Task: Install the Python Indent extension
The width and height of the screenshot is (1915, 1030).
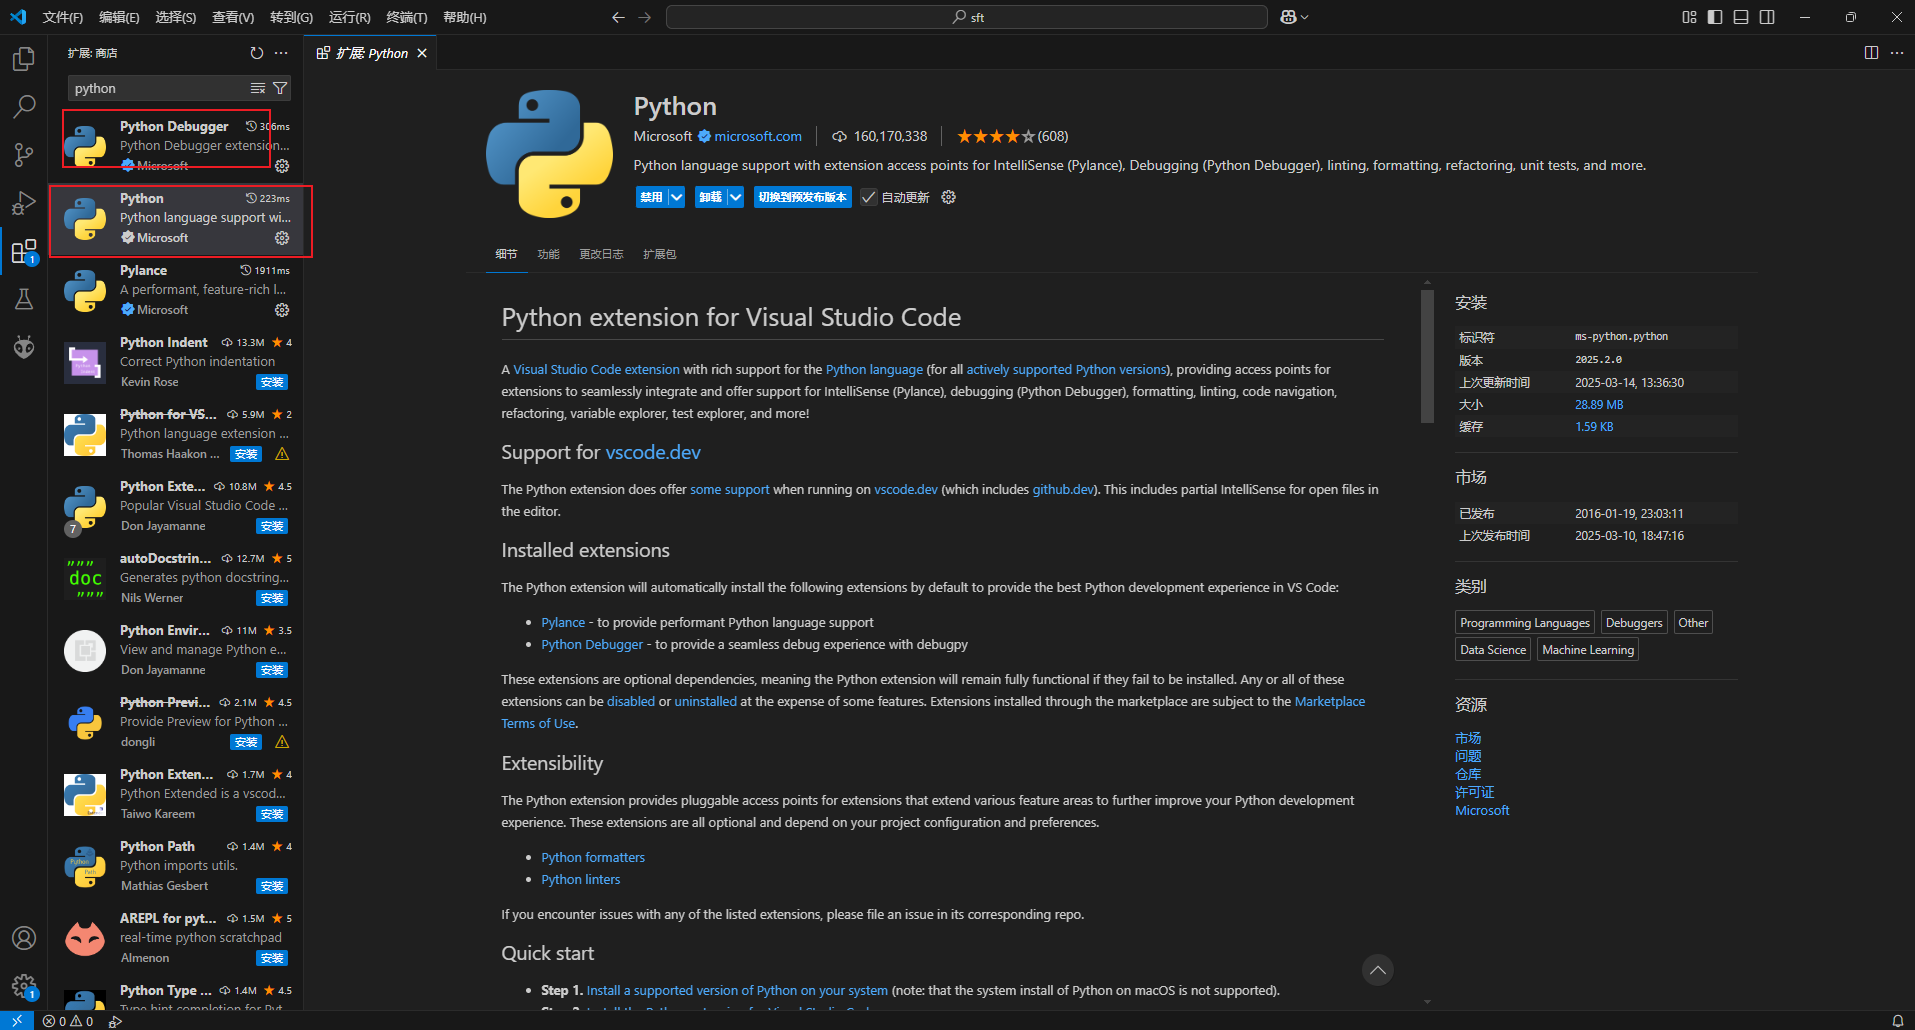Action: (x=272, y=382)
